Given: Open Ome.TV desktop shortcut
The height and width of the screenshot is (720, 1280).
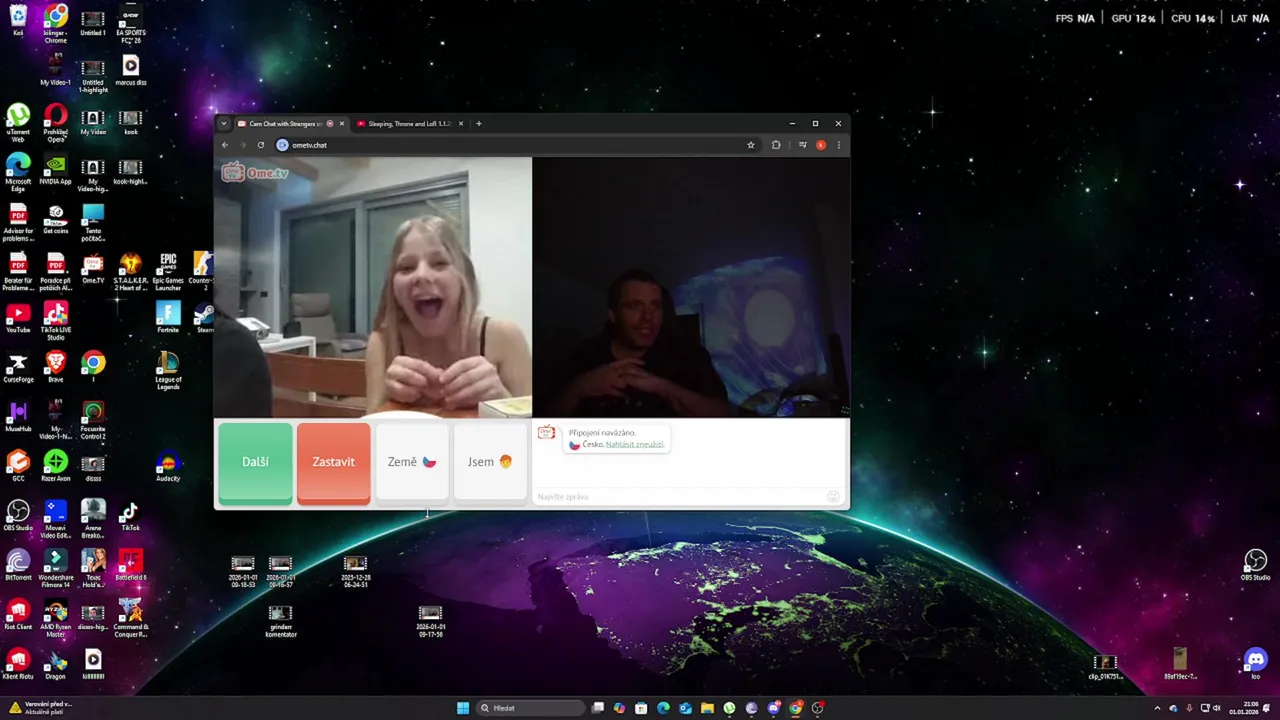Looking at the screenshot, I should point(93,269).
